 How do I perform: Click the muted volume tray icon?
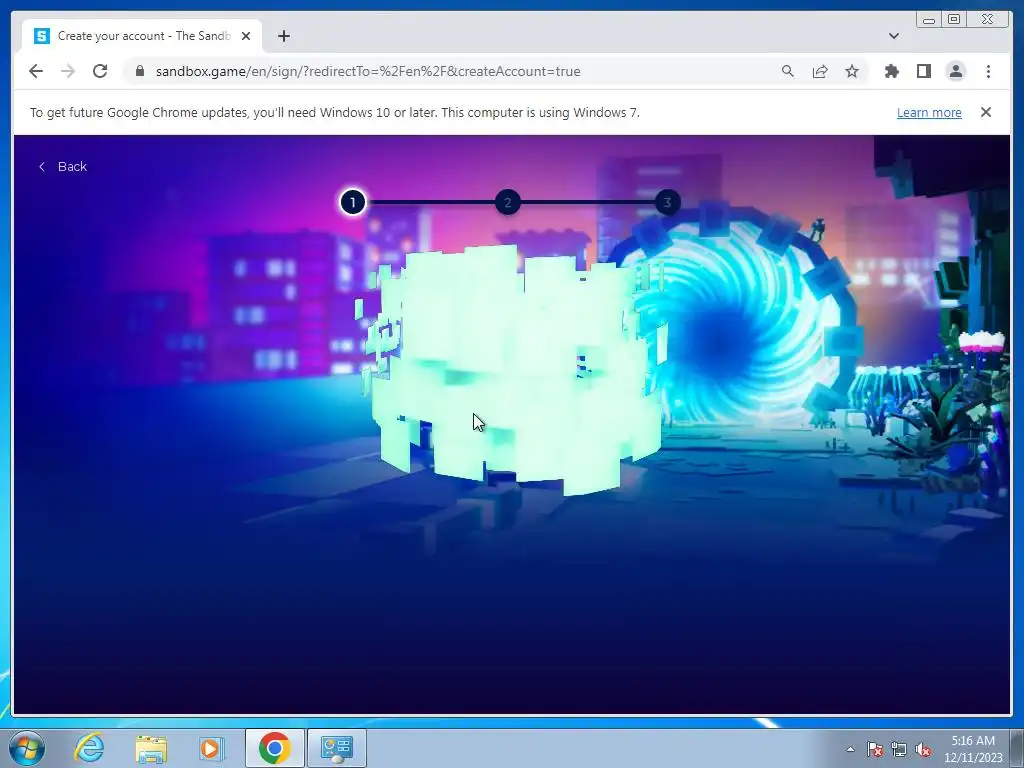[923, 749]
